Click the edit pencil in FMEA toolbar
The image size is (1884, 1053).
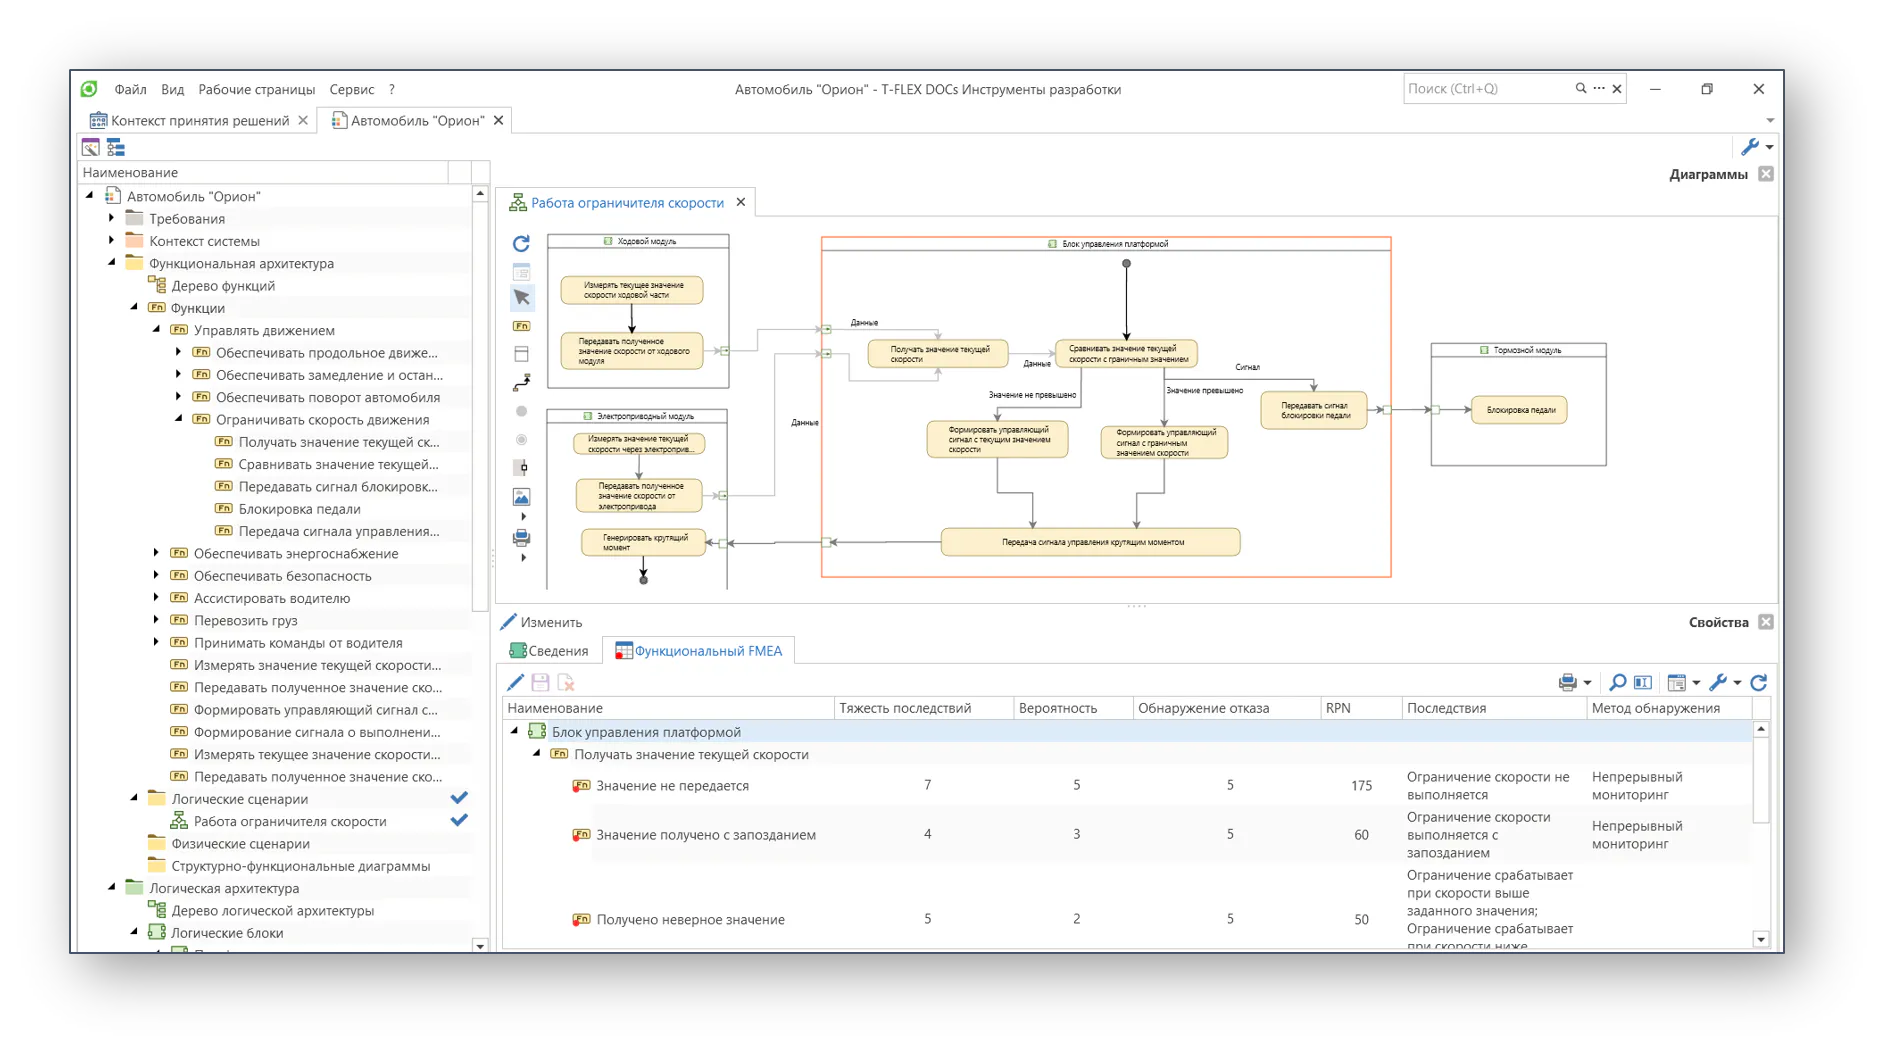pyautogui.click(x=515, y=682)
